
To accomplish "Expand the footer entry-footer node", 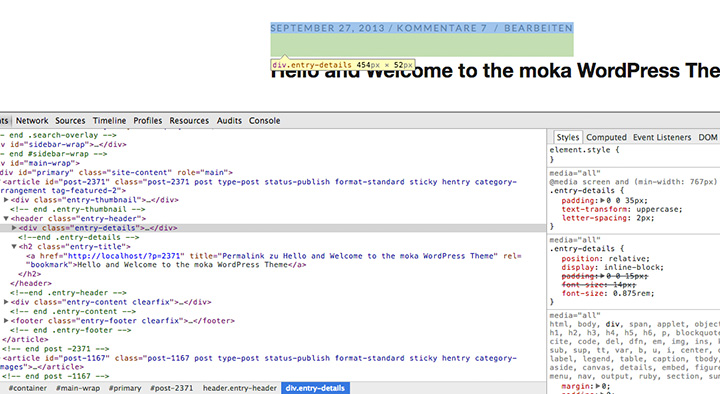I will click(x=6, y=321).
